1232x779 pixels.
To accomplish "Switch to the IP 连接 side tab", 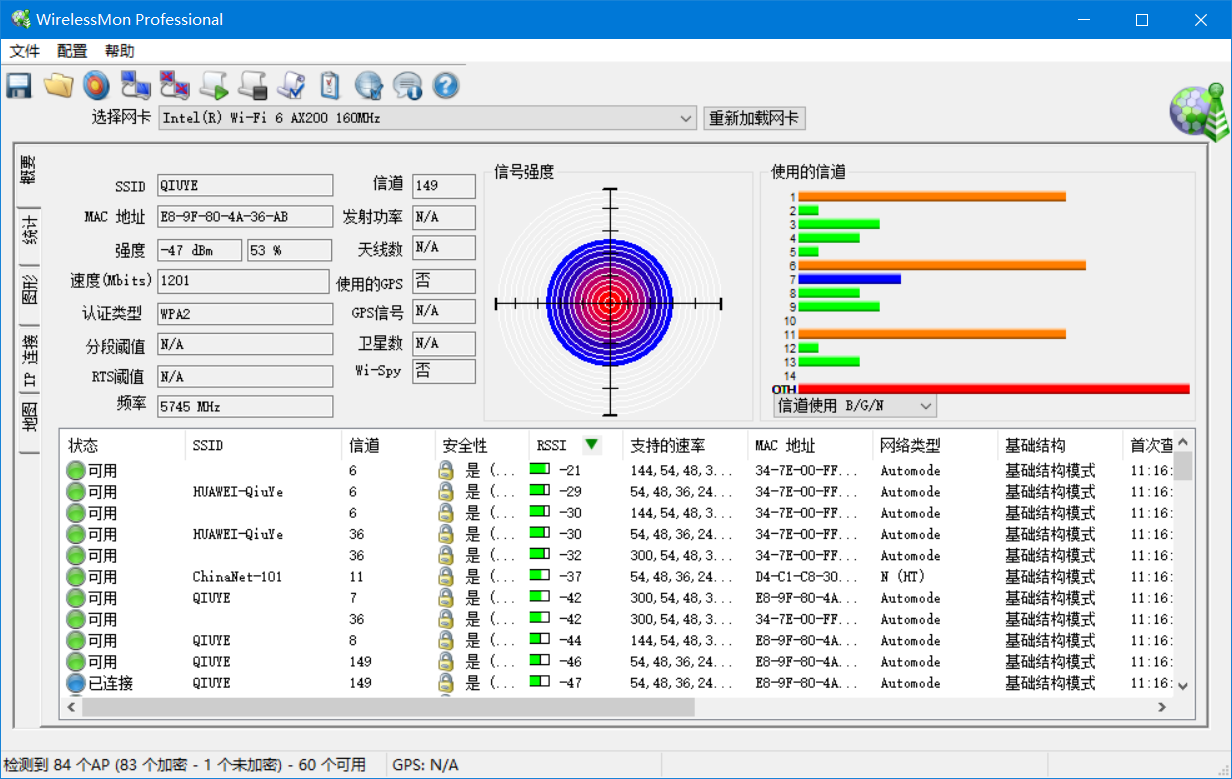I will (30, 361).
